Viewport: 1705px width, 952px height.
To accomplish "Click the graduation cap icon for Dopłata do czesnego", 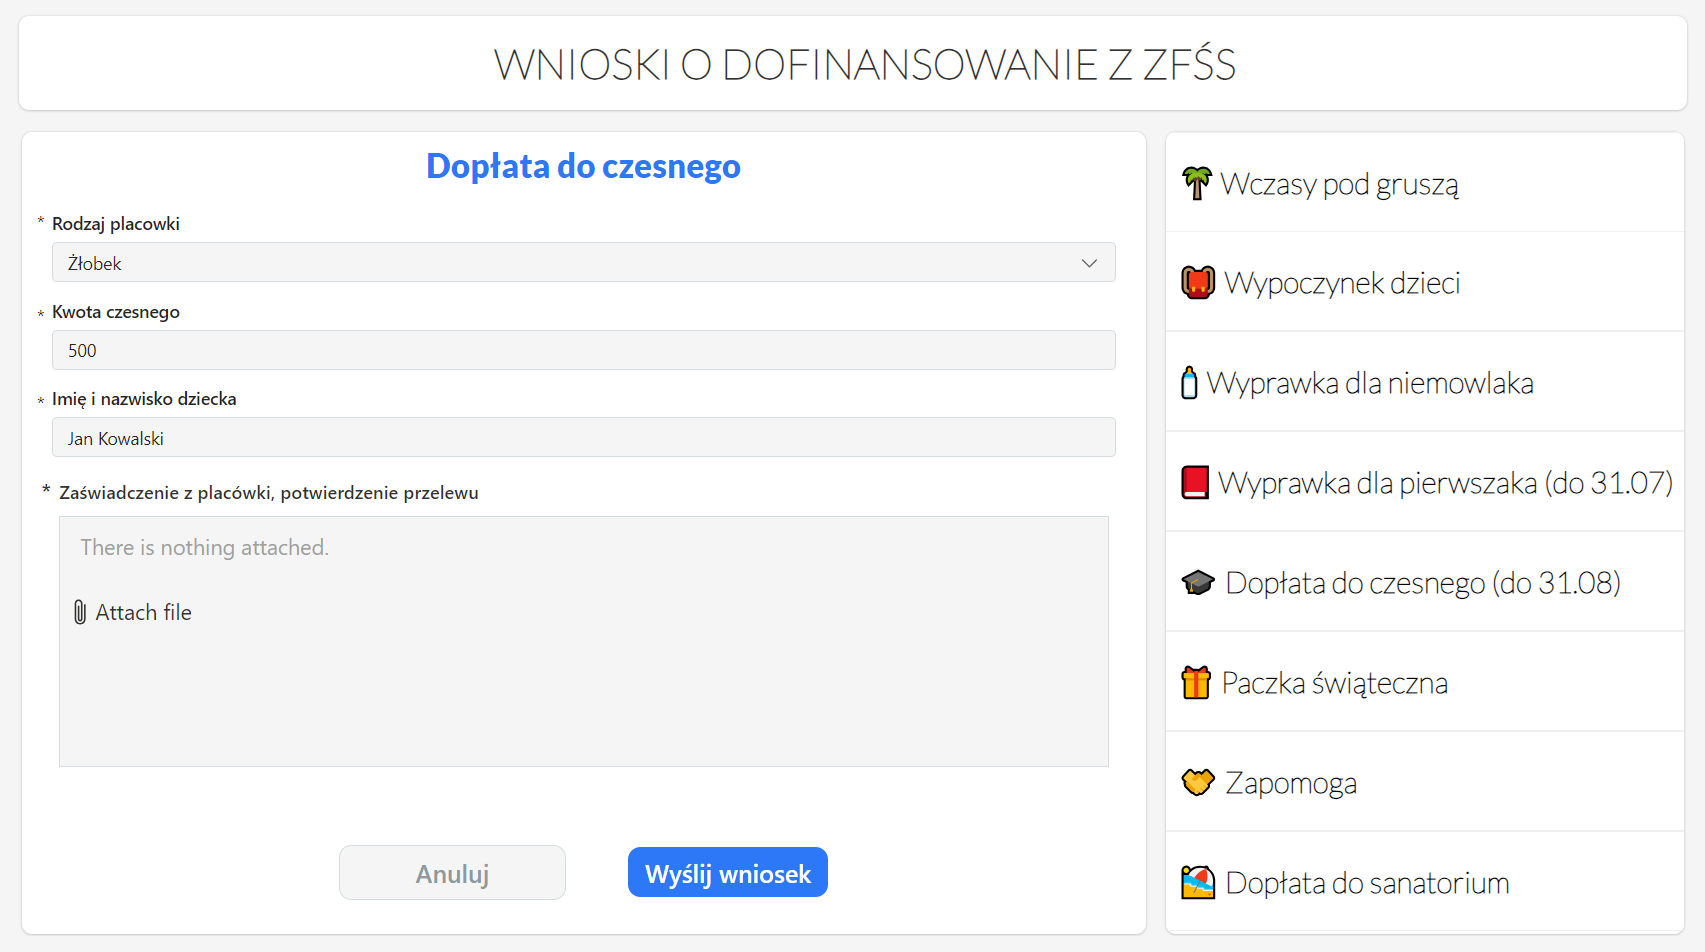I will pyautogui.click(x=1197, y=583).
